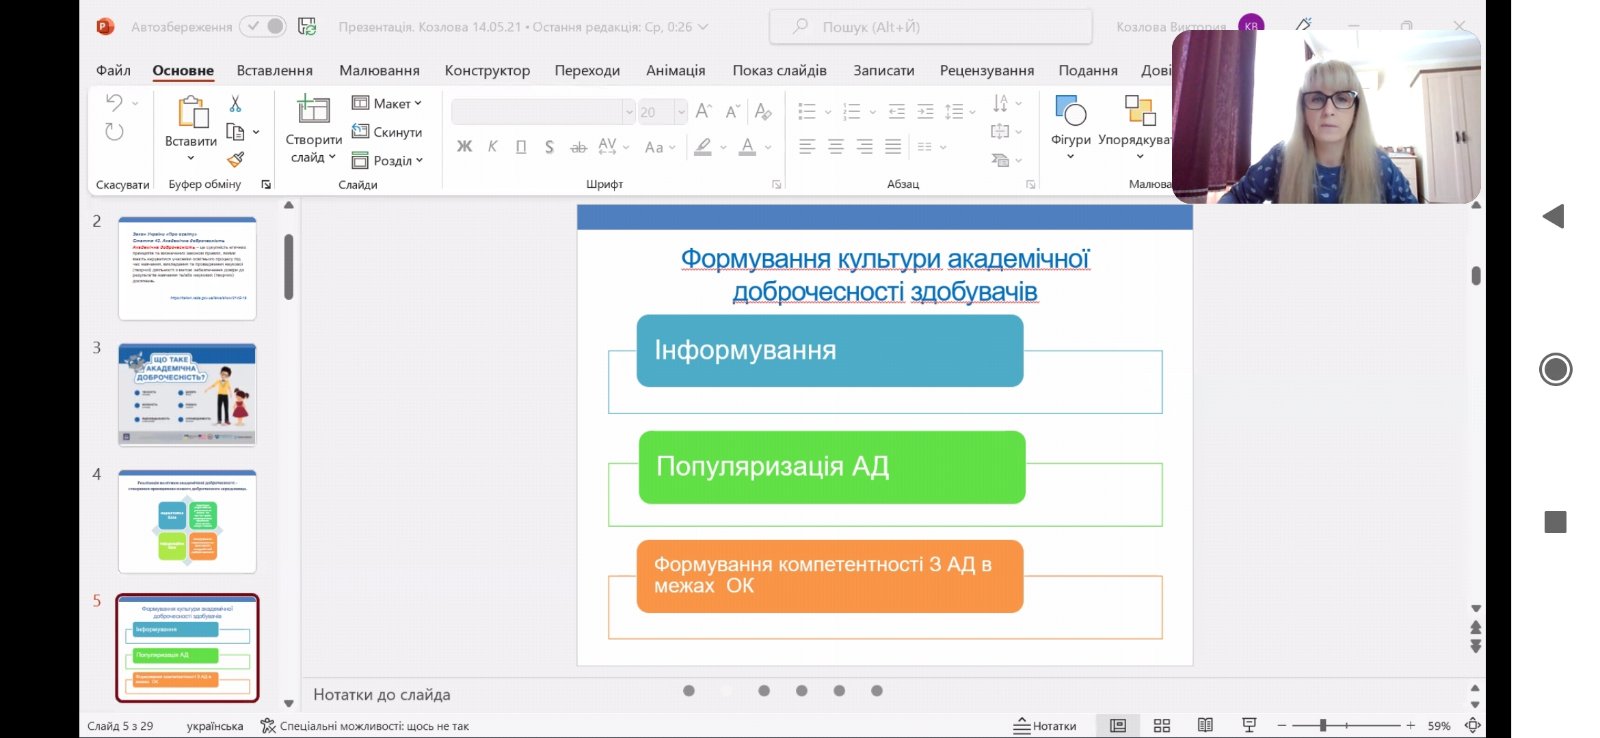Open Reading View from status bar
The image size is (1600, 738).
(1205, 726)
